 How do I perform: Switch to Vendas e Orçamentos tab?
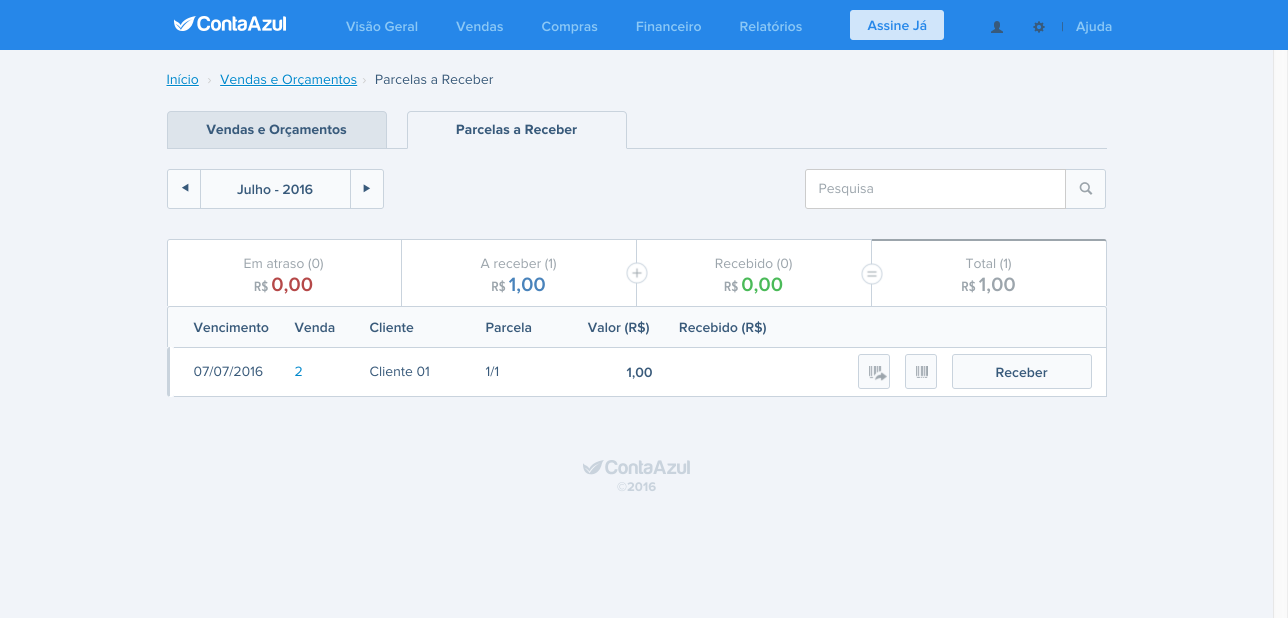pos(276,130)
